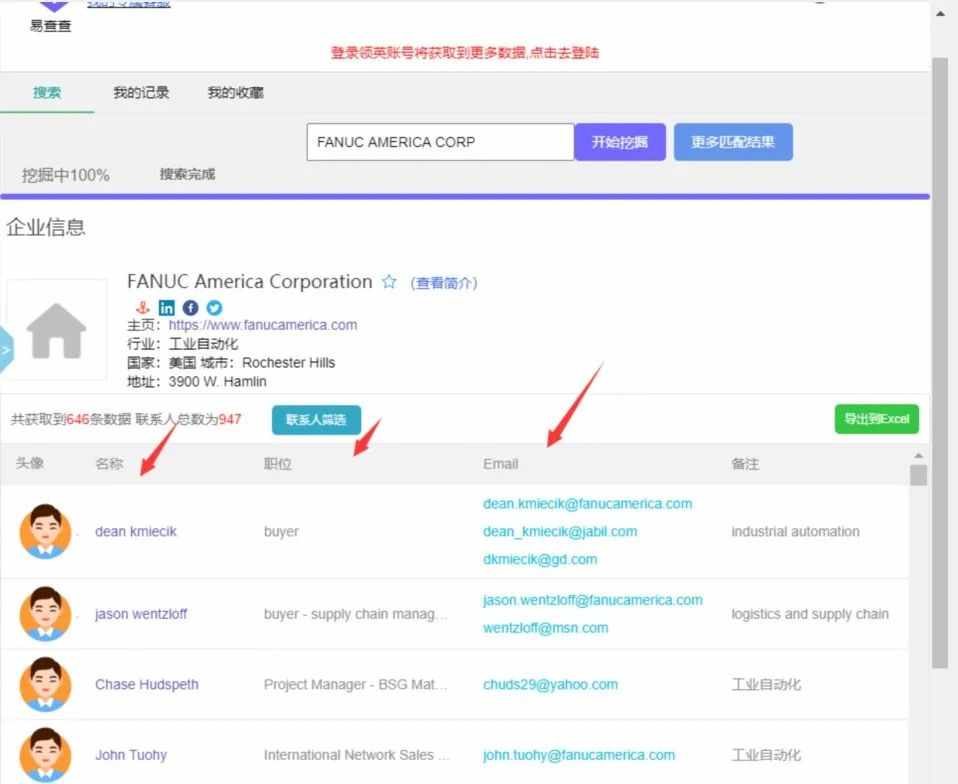Click email wentzloff@msn.com
The height and width of the screenshot is (784, 958).
(545, 628)
